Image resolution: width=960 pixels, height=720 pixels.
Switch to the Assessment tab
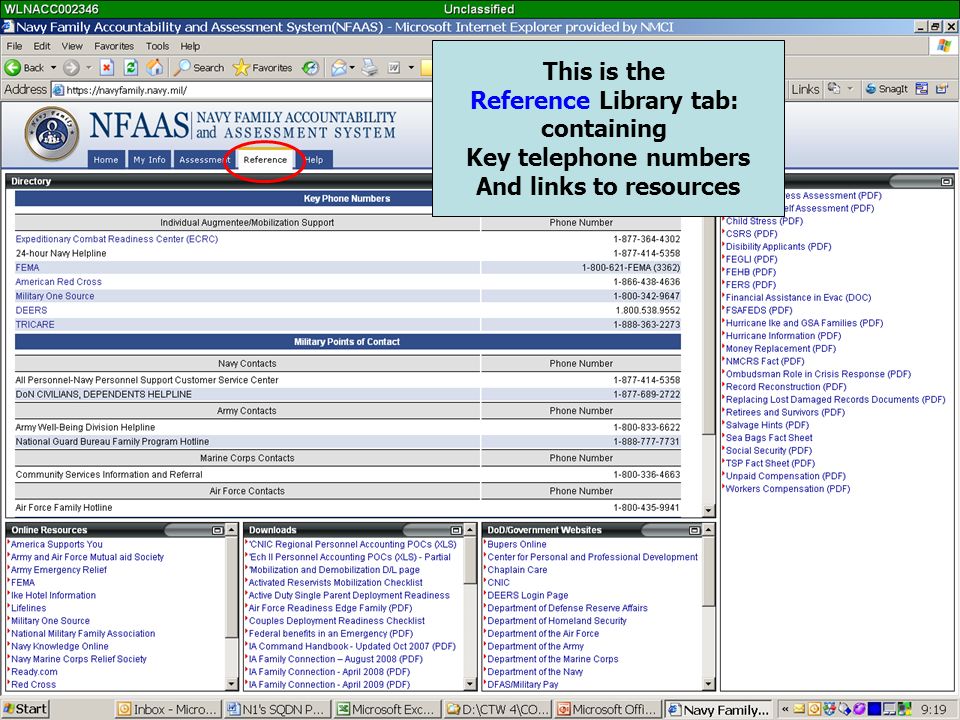[204, 159]
